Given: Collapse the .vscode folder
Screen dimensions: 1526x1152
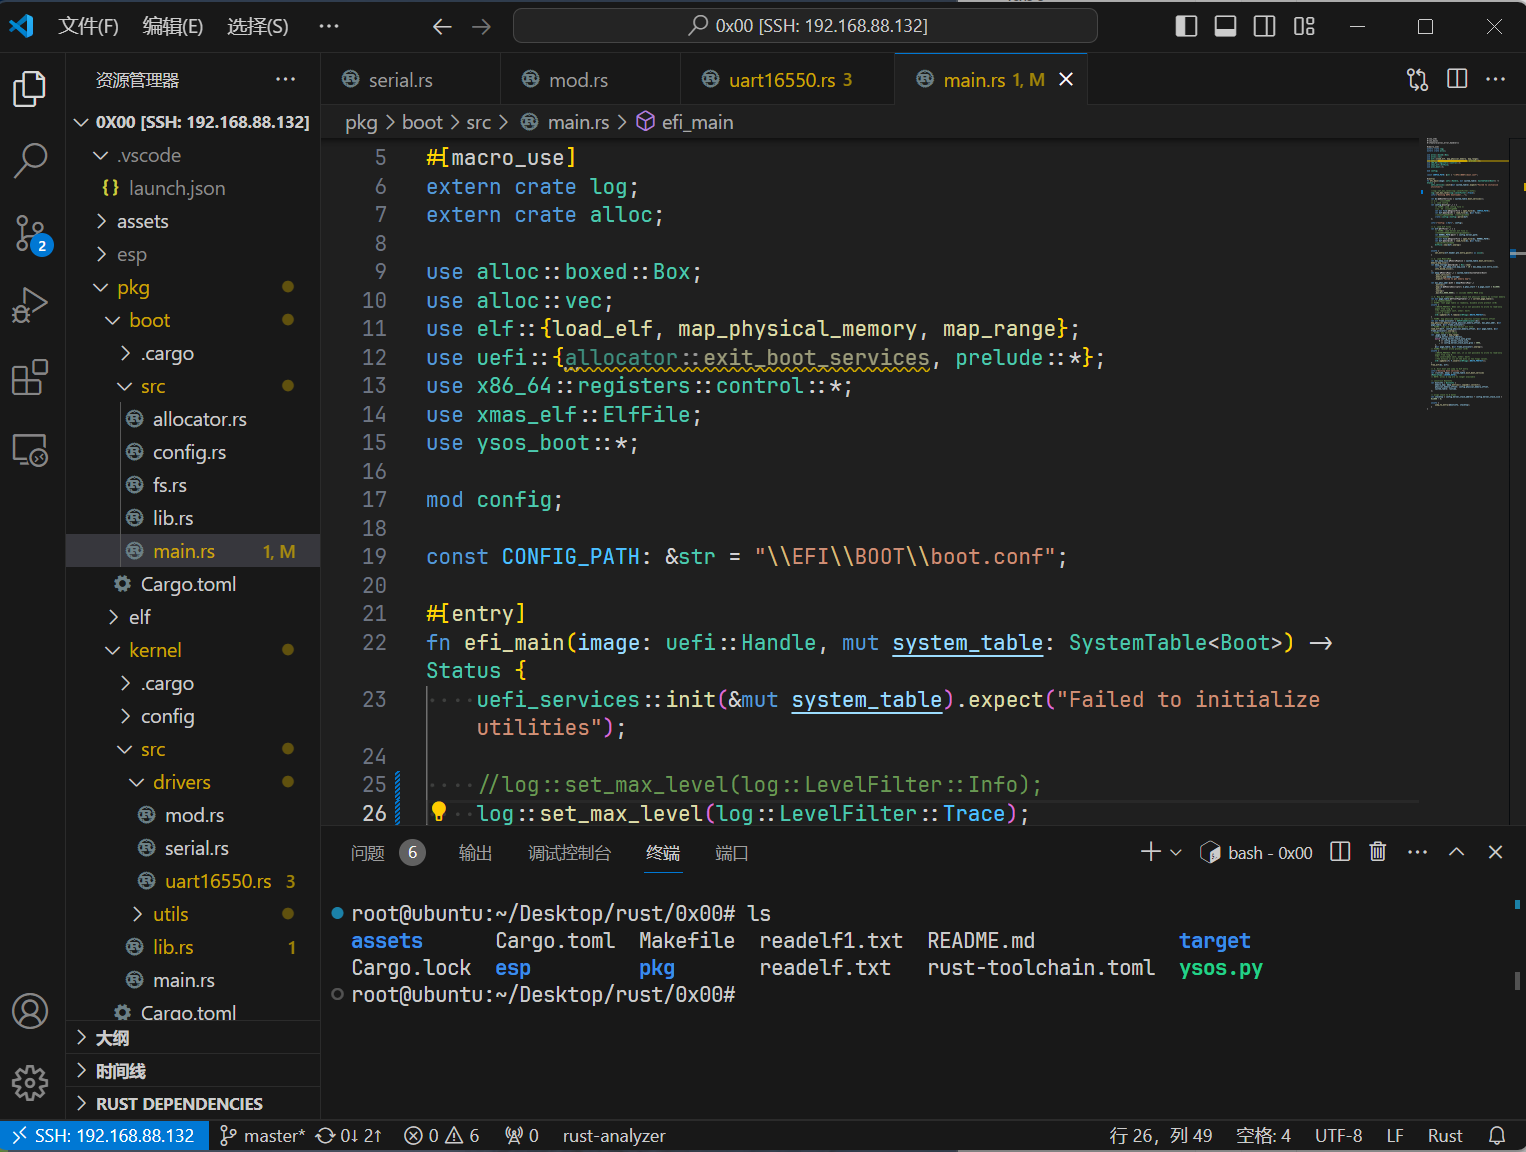Looking at the screenshot, I should [193, 155].
